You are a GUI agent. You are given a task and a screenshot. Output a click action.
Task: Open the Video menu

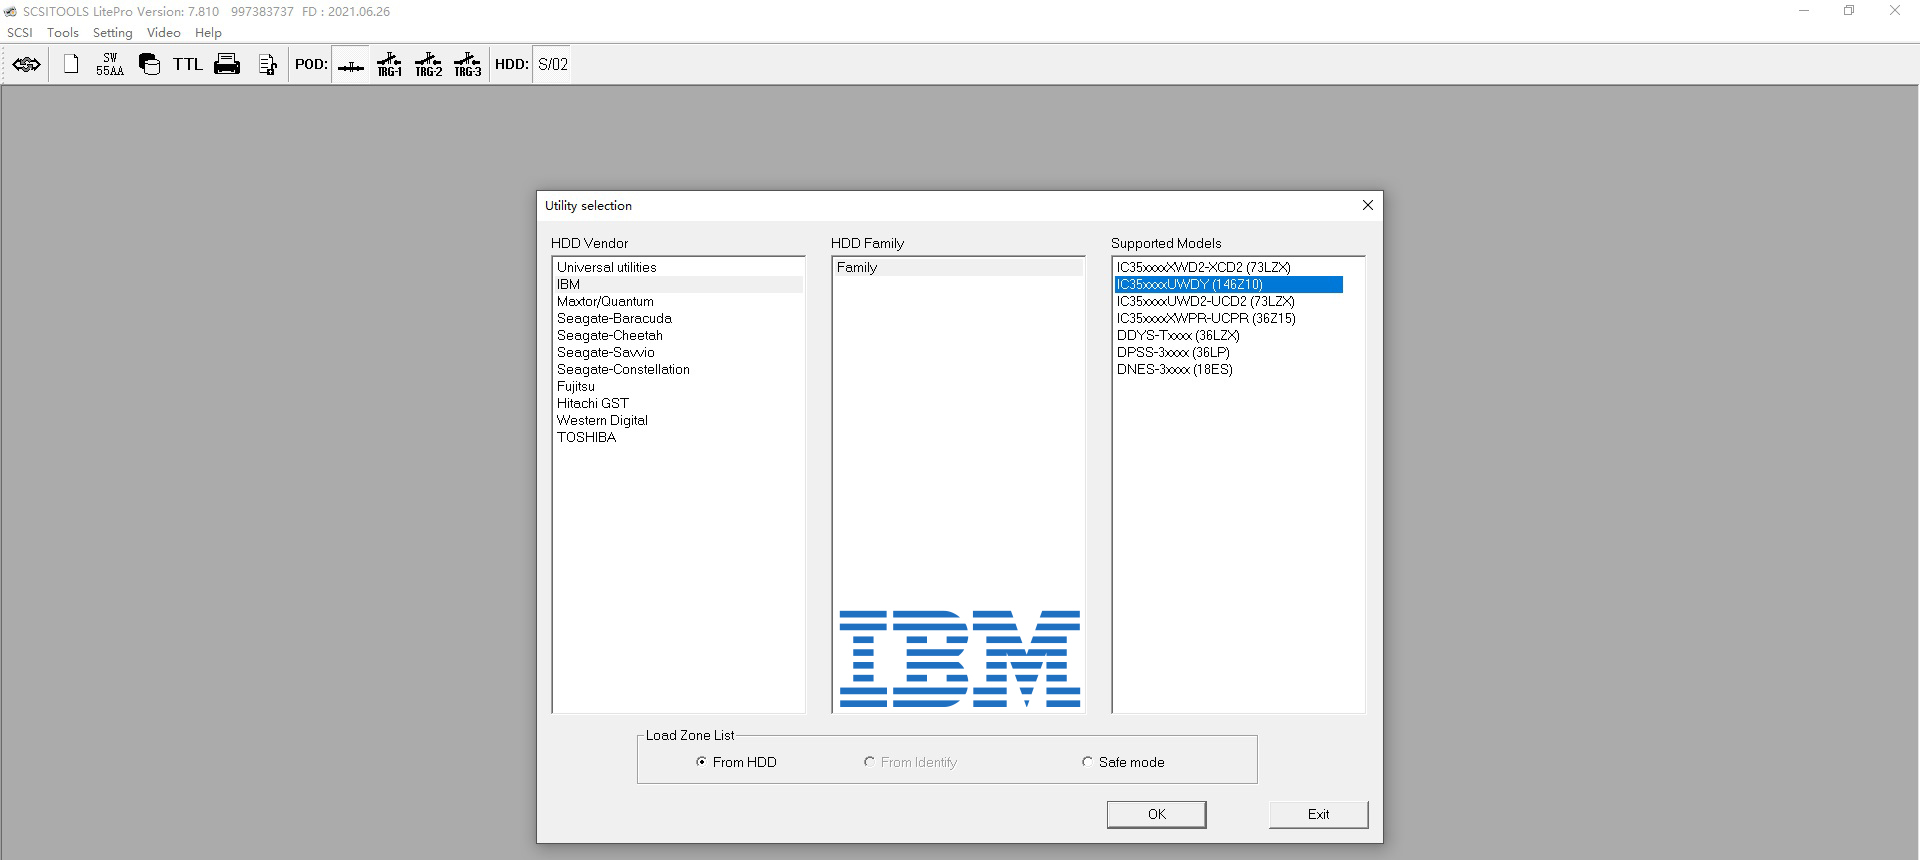click(x=164, y=33)
